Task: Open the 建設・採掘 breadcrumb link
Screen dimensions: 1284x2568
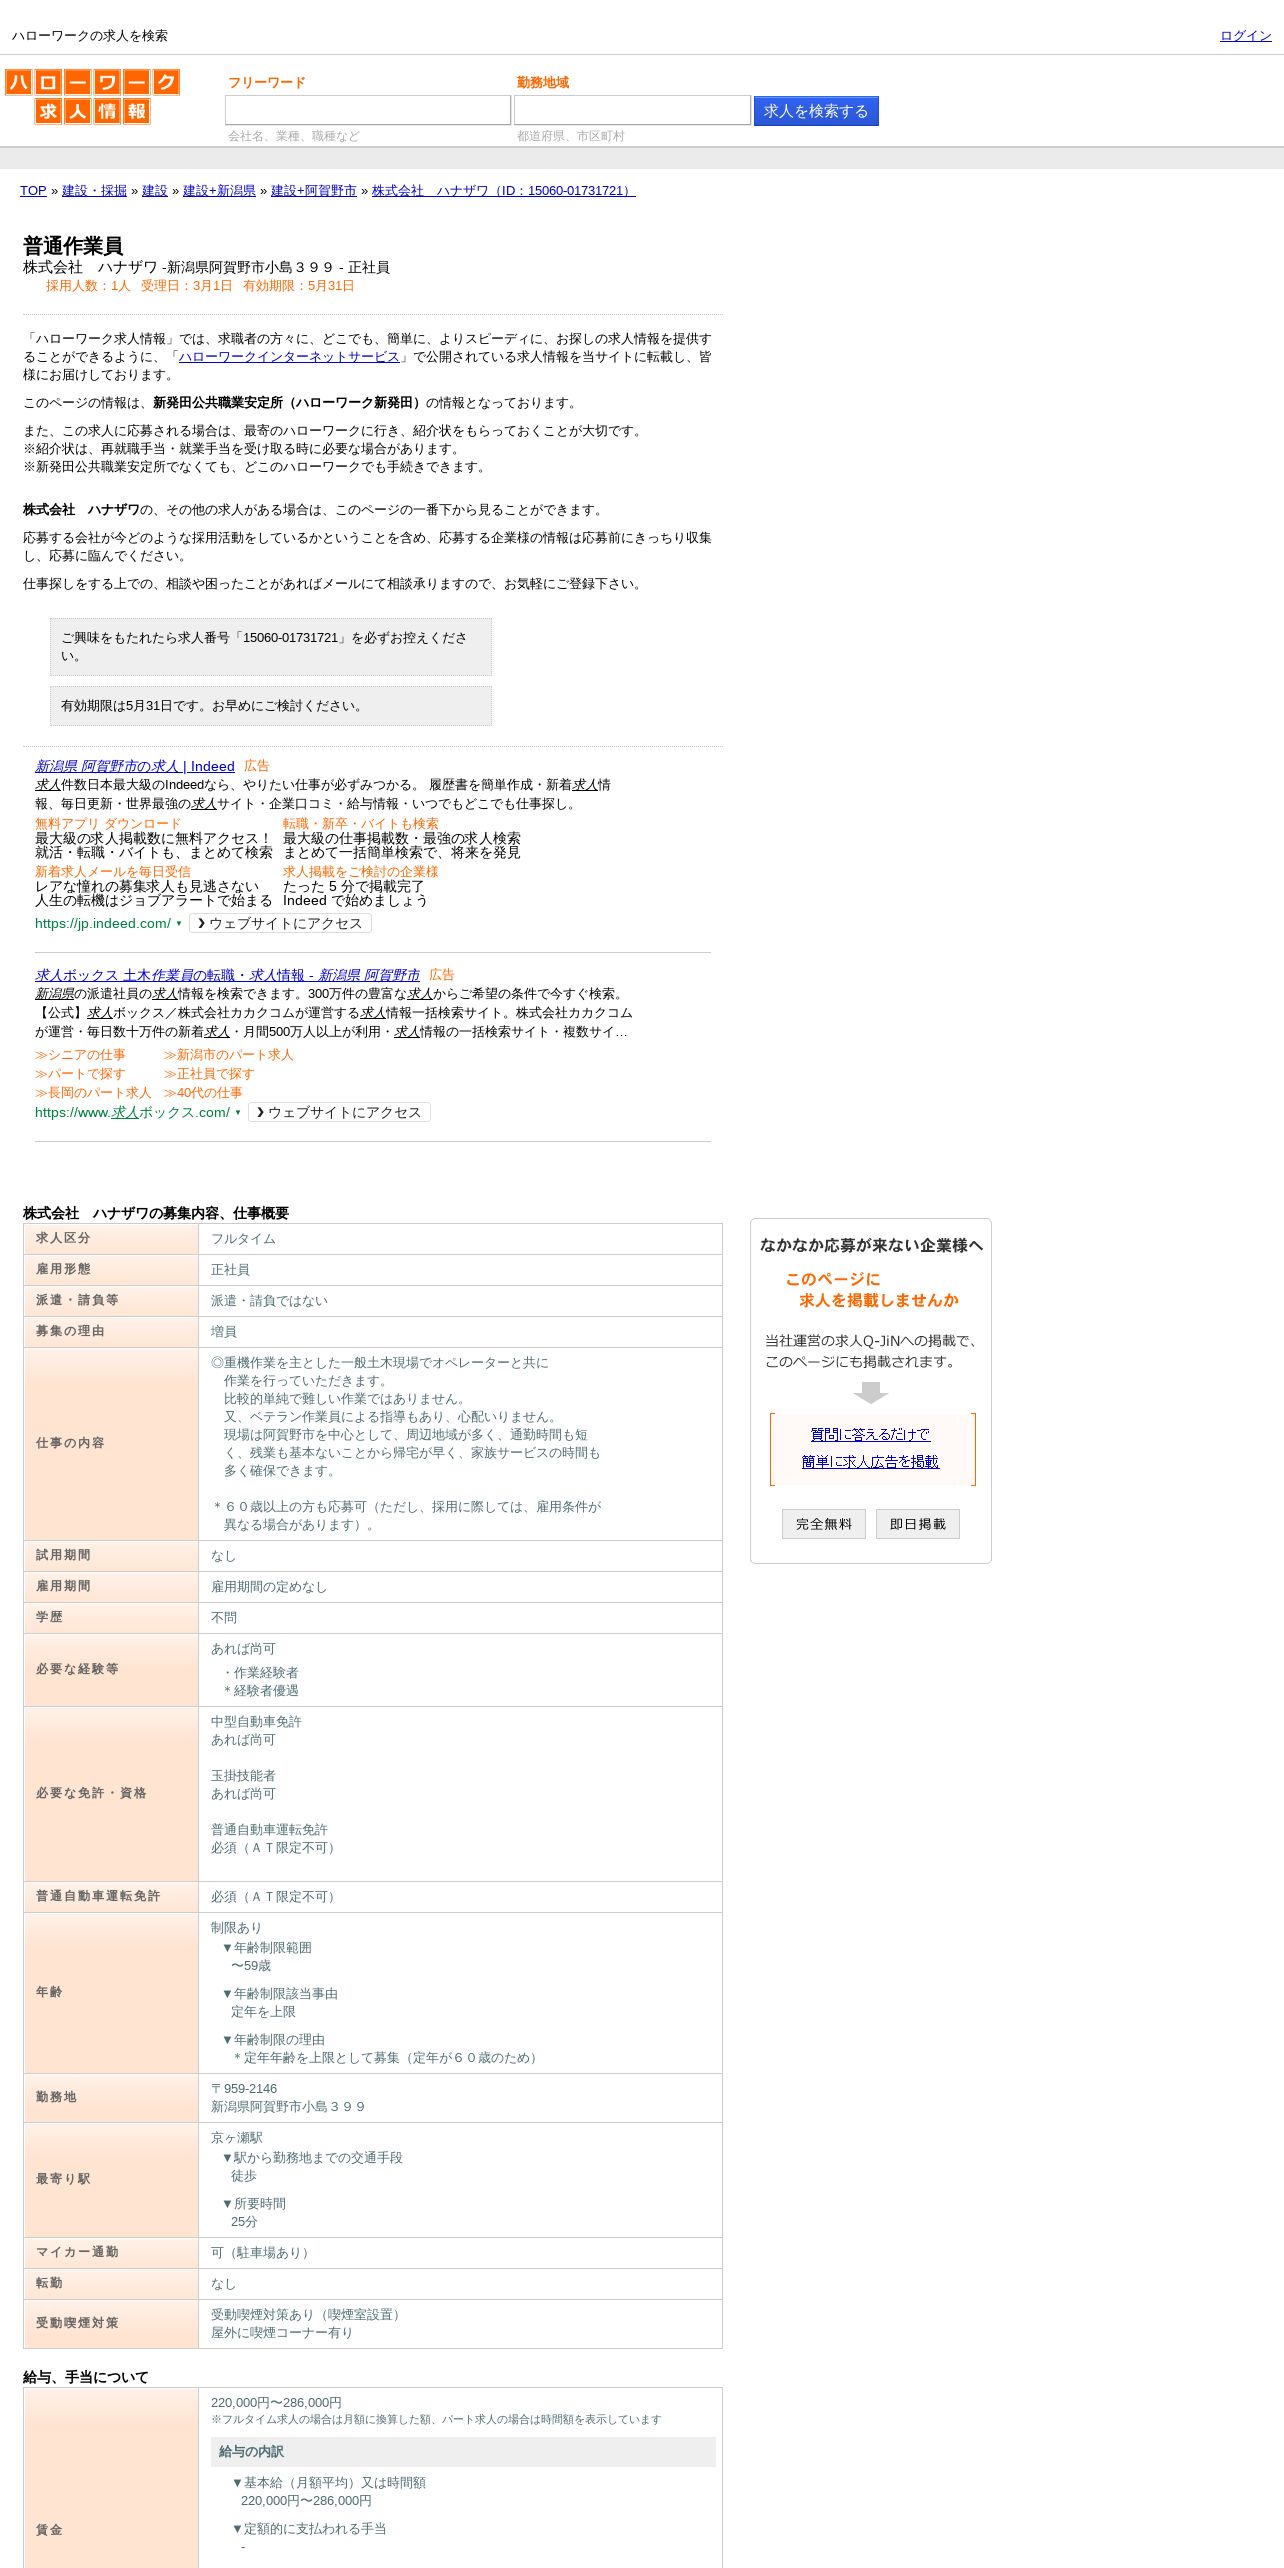Action: pyautogui.click(x=94, y=191)
